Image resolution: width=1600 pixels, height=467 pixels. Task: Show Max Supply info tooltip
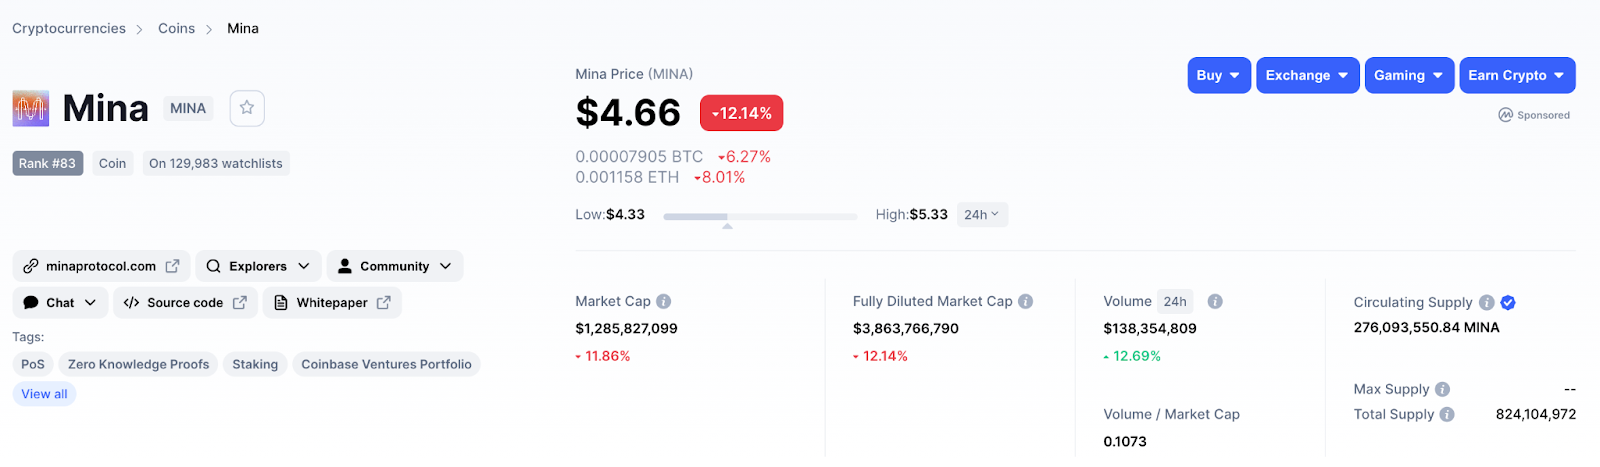click(1442, 389)
